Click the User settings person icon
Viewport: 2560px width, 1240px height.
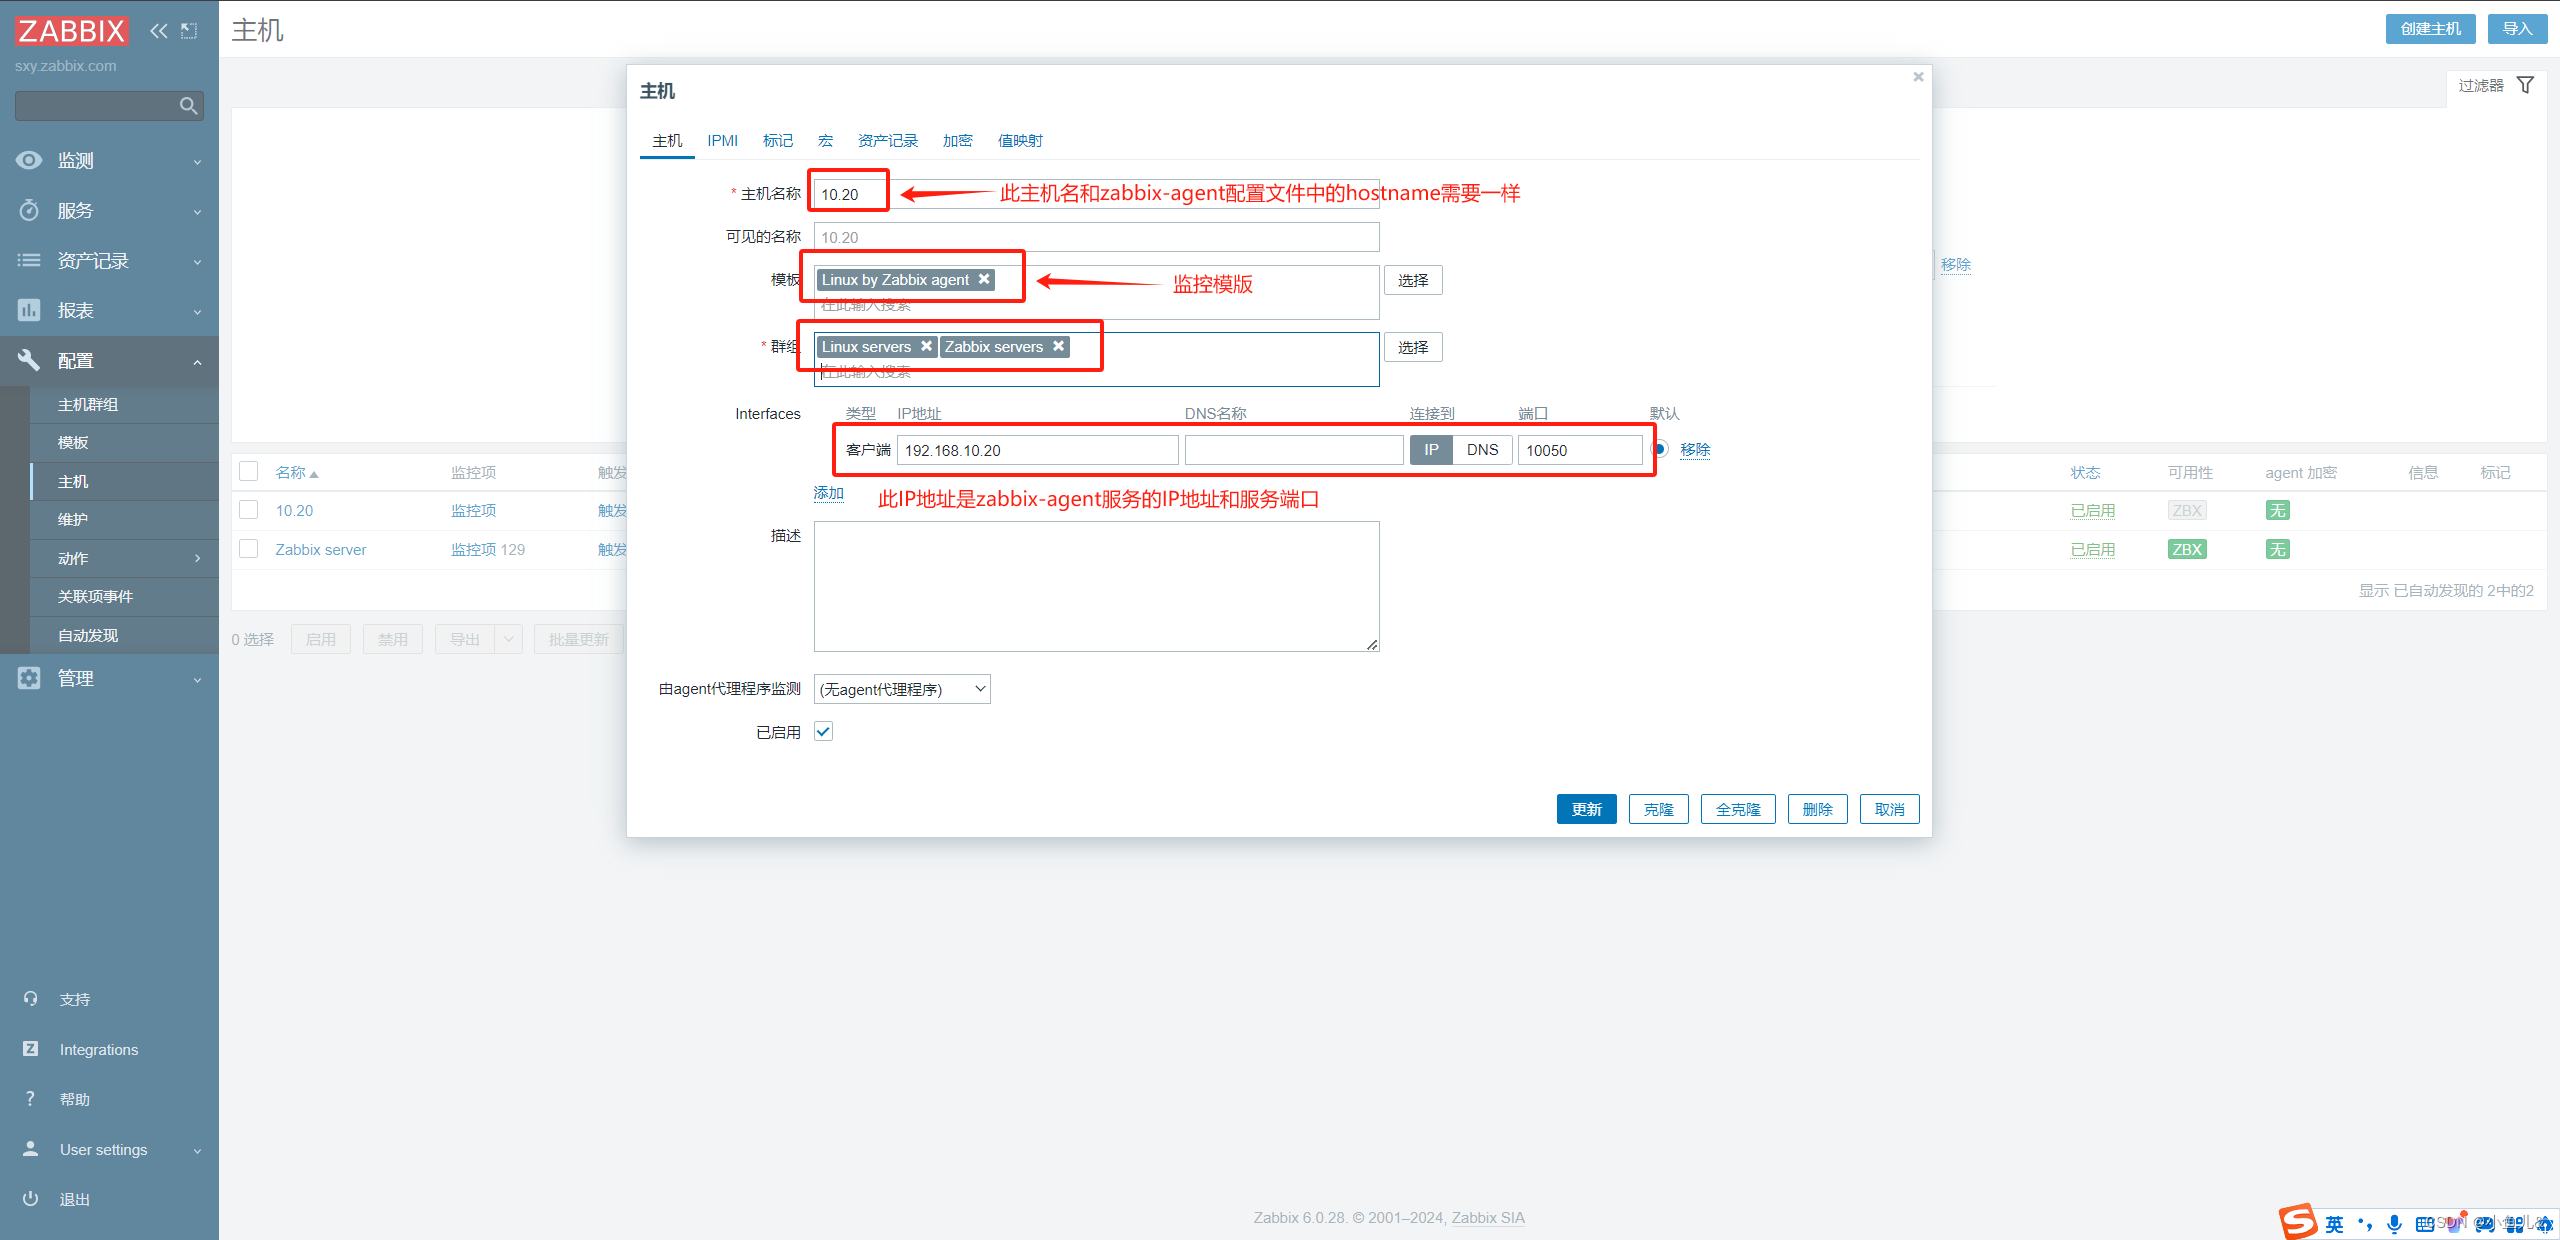click(x=30, y=1149)
